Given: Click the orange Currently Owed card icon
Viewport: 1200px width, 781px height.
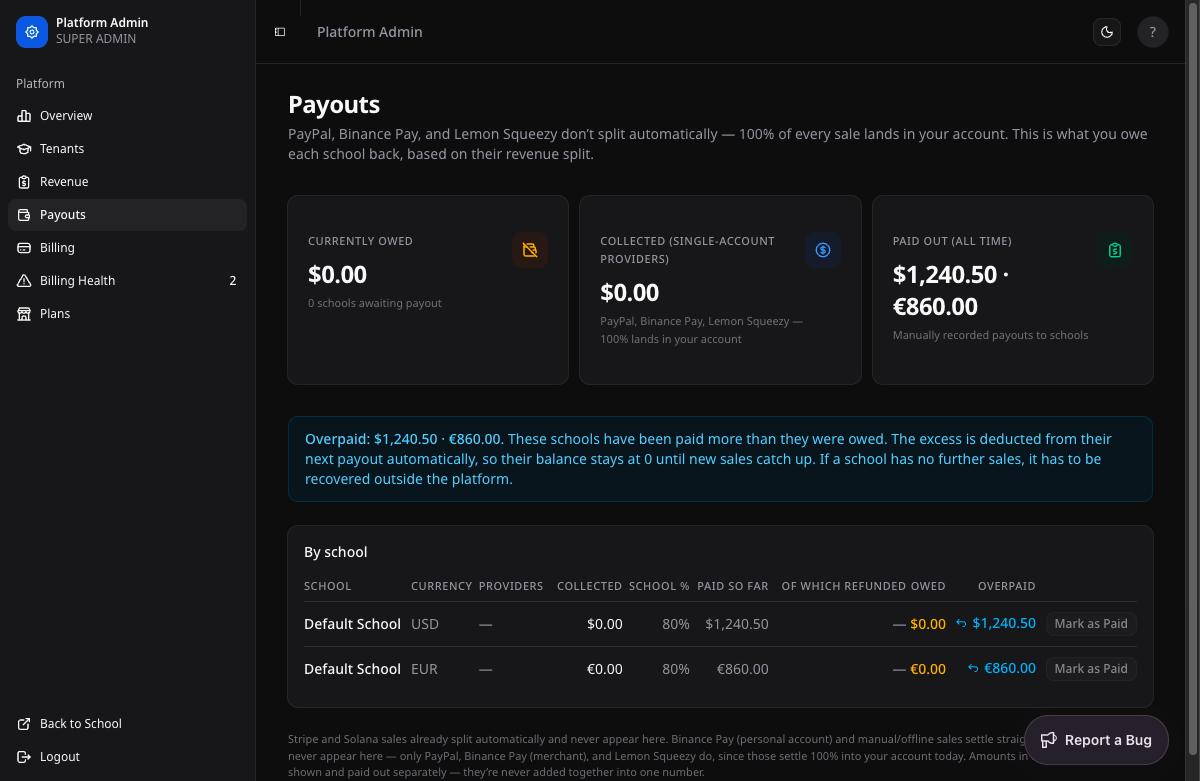Looking at the screenshot, I should [530, 250].
